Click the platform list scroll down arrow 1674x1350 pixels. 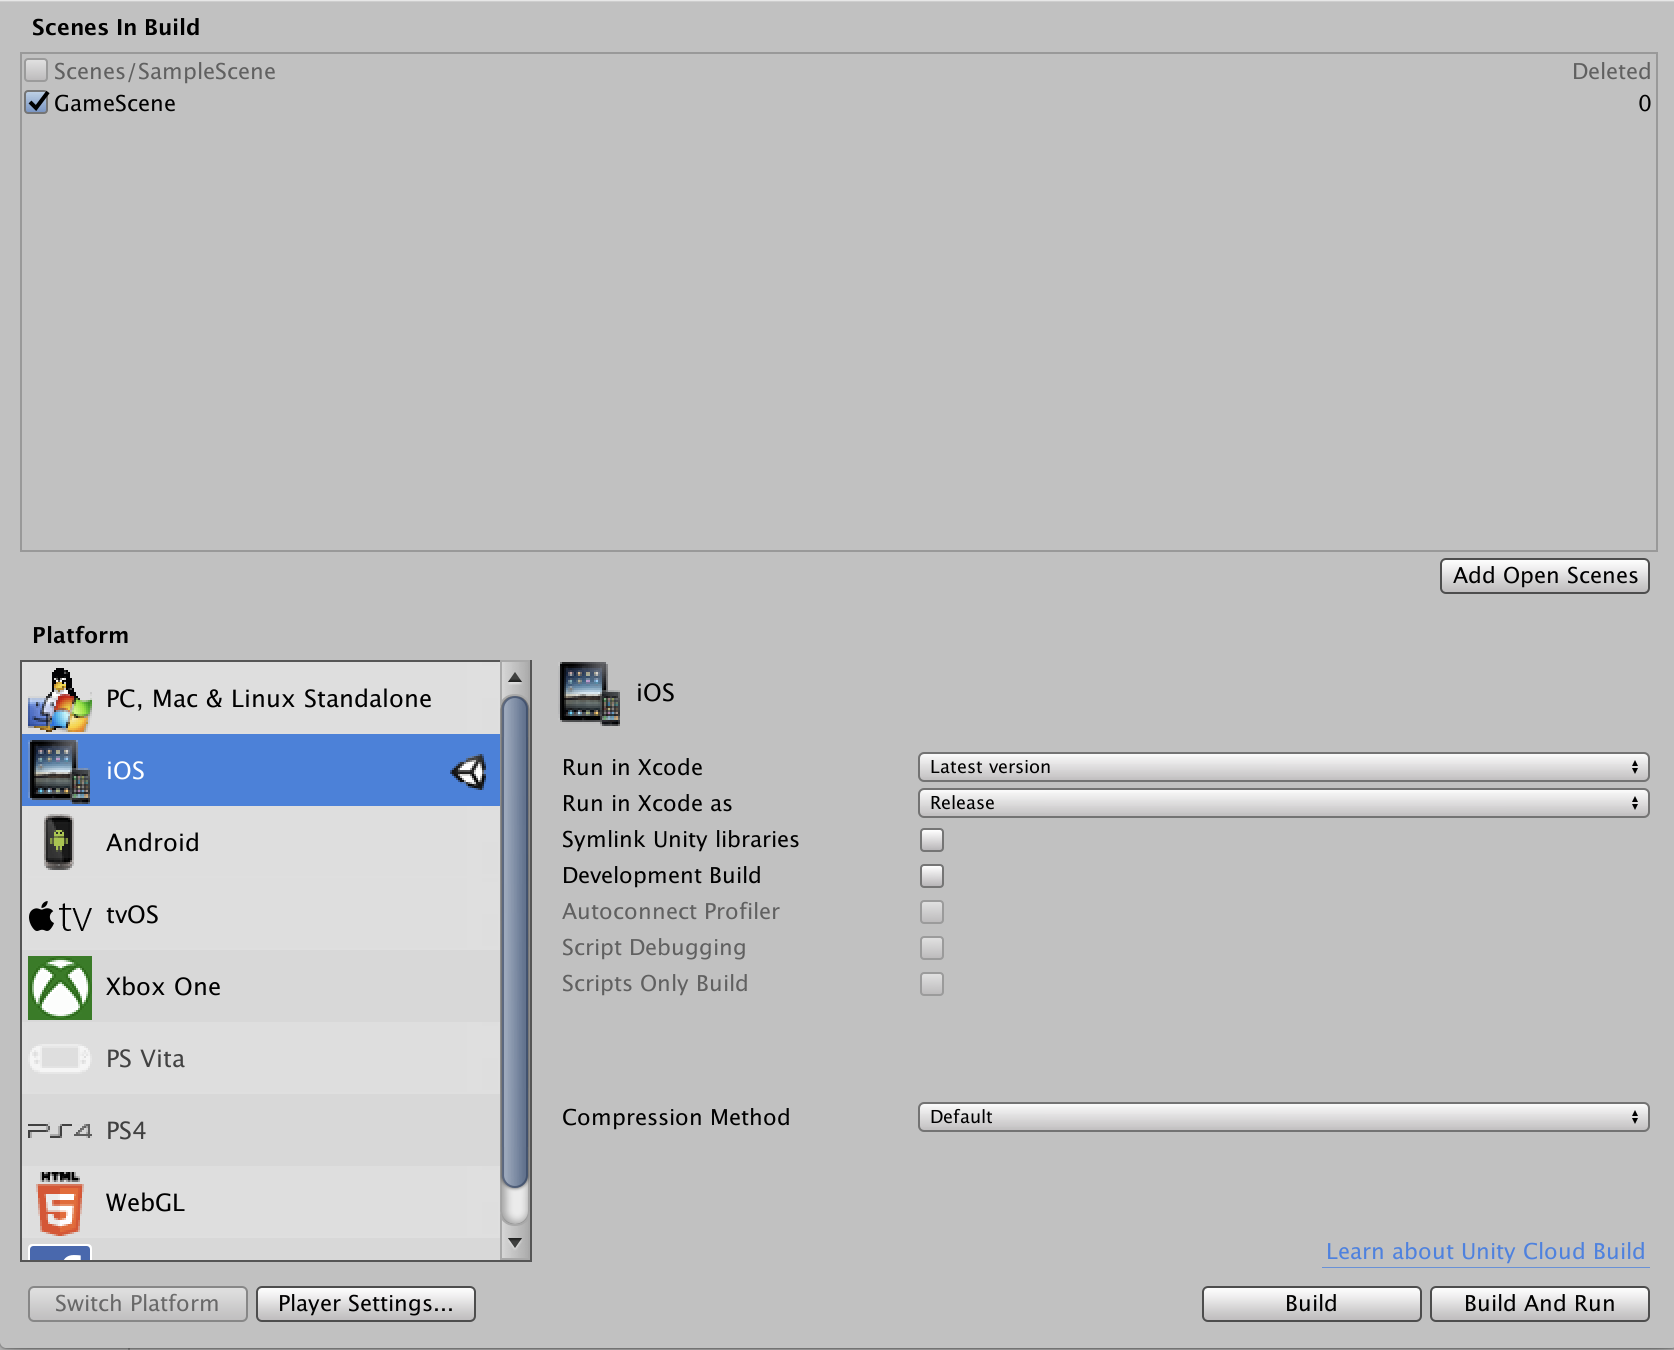(515, 1243)
